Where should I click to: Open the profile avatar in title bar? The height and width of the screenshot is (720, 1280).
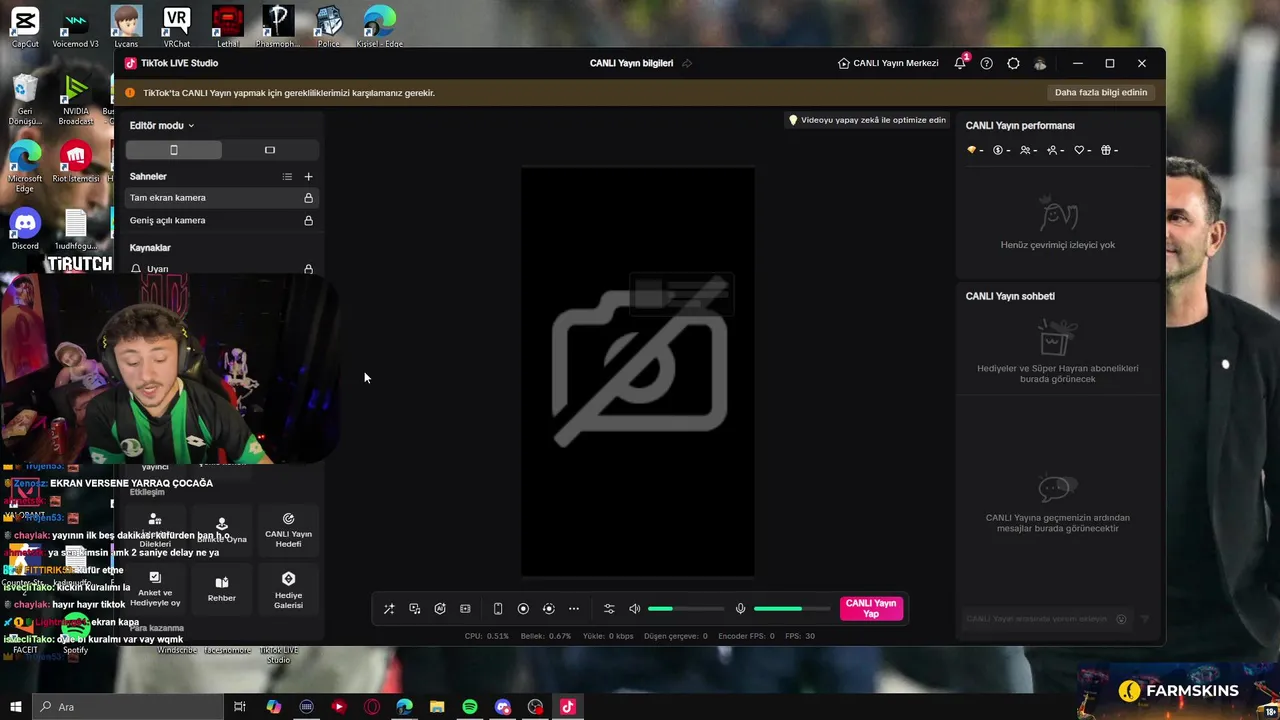[1040, 63]
